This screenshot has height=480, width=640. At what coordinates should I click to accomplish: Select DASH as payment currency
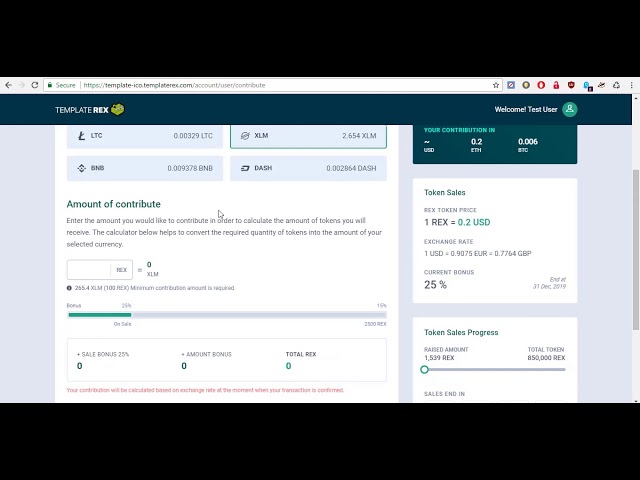[308, 168]
